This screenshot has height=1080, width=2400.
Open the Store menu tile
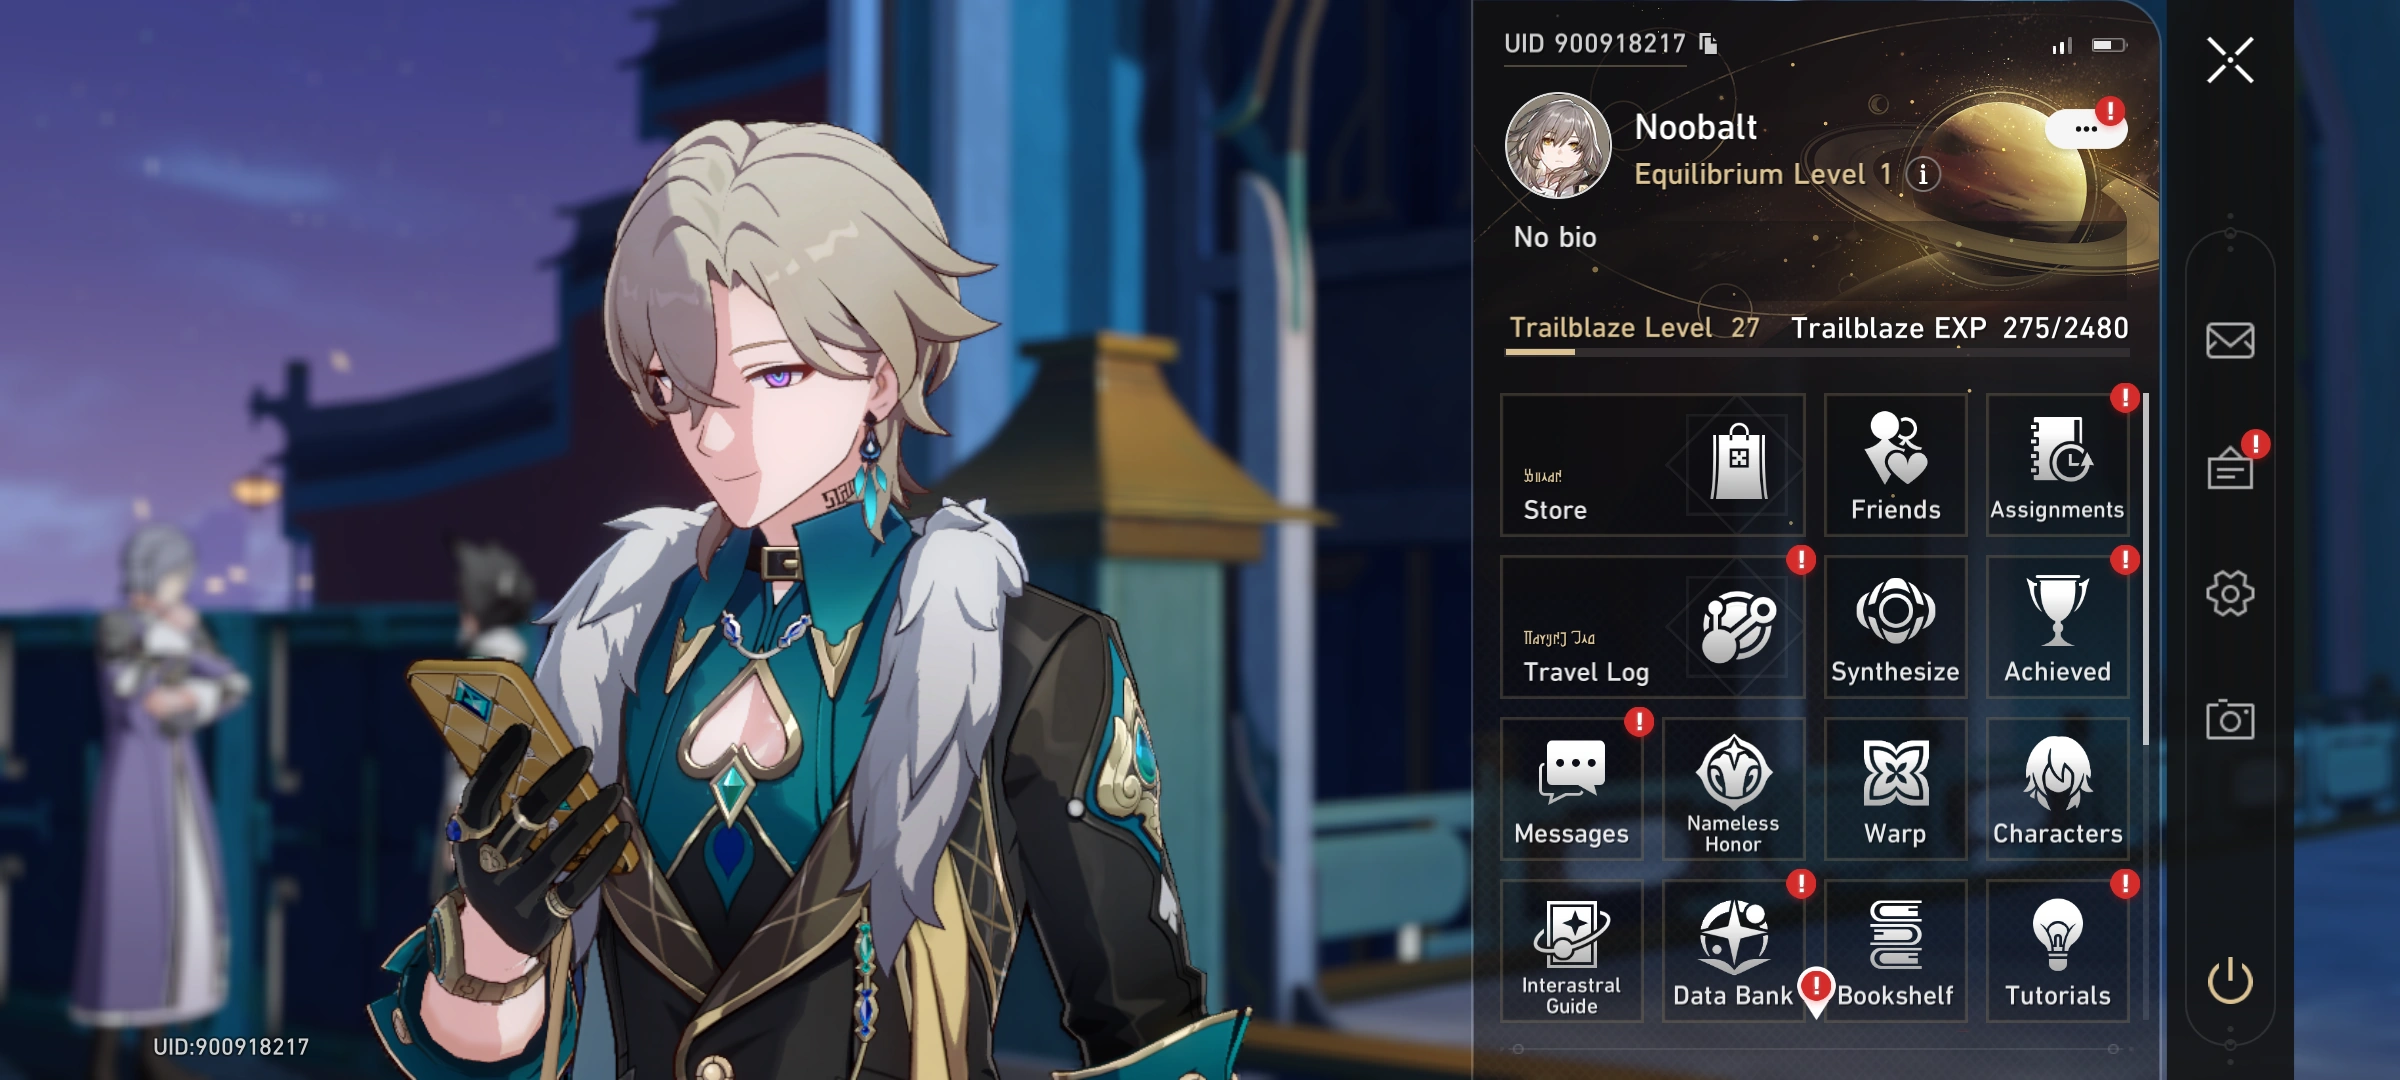click(x=1653, y=465)
